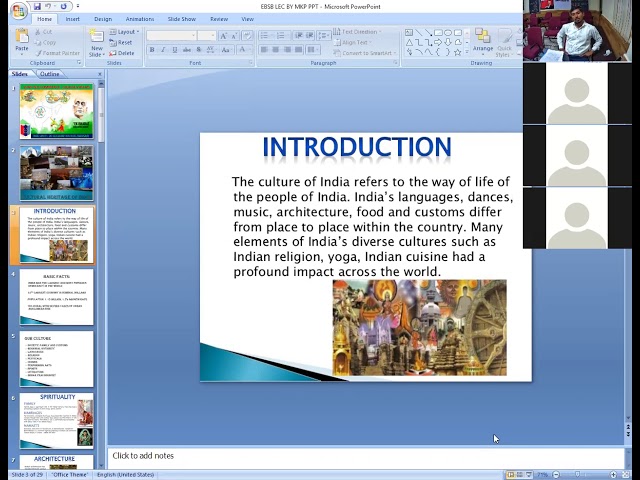This screenshot has width=640, height=480.
Task: Click the Increase List Level icon
Action: point(310,36)
